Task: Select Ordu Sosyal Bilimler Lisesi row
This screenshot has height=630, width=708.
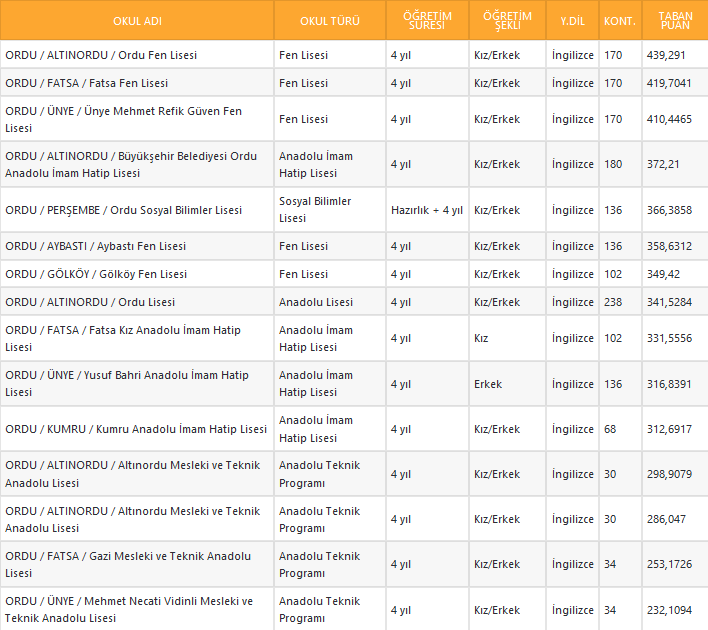Action: click(123, 210)
